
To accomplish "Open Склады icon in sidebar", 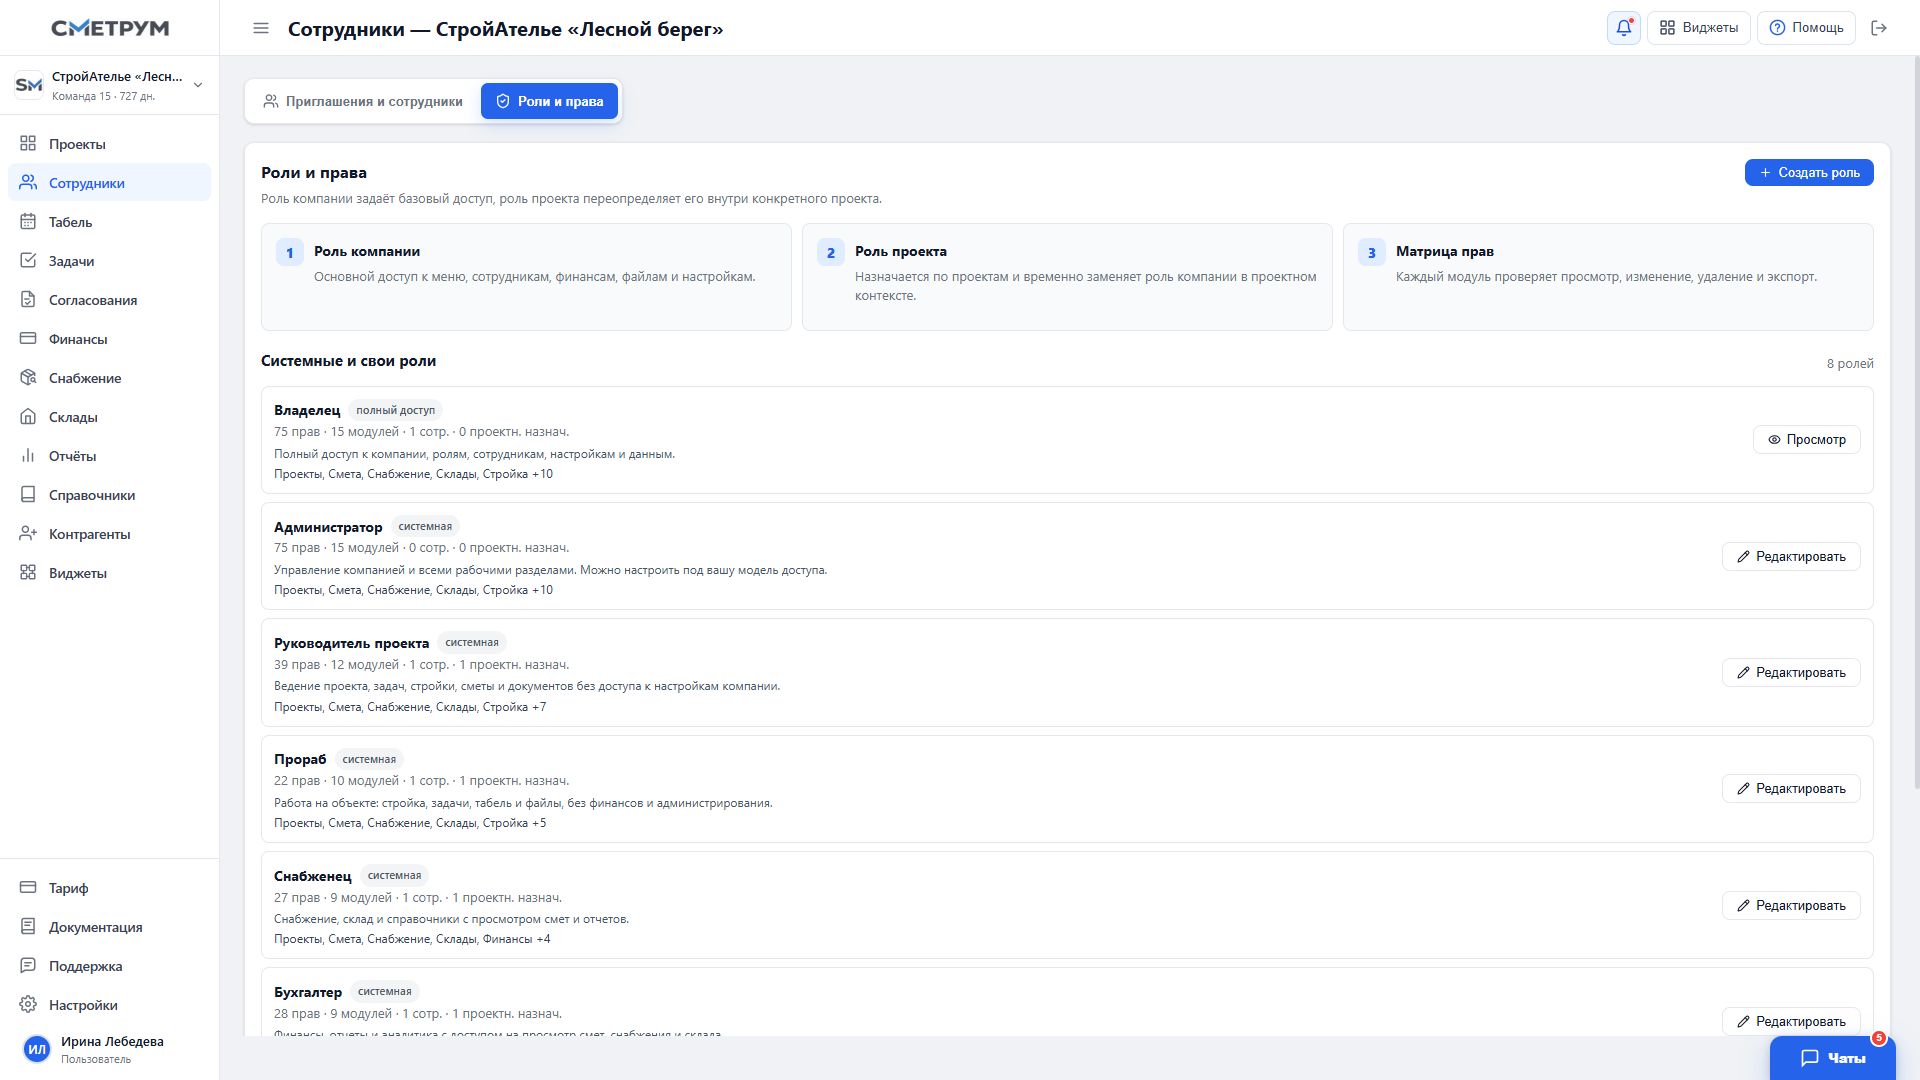I will 28,417.
